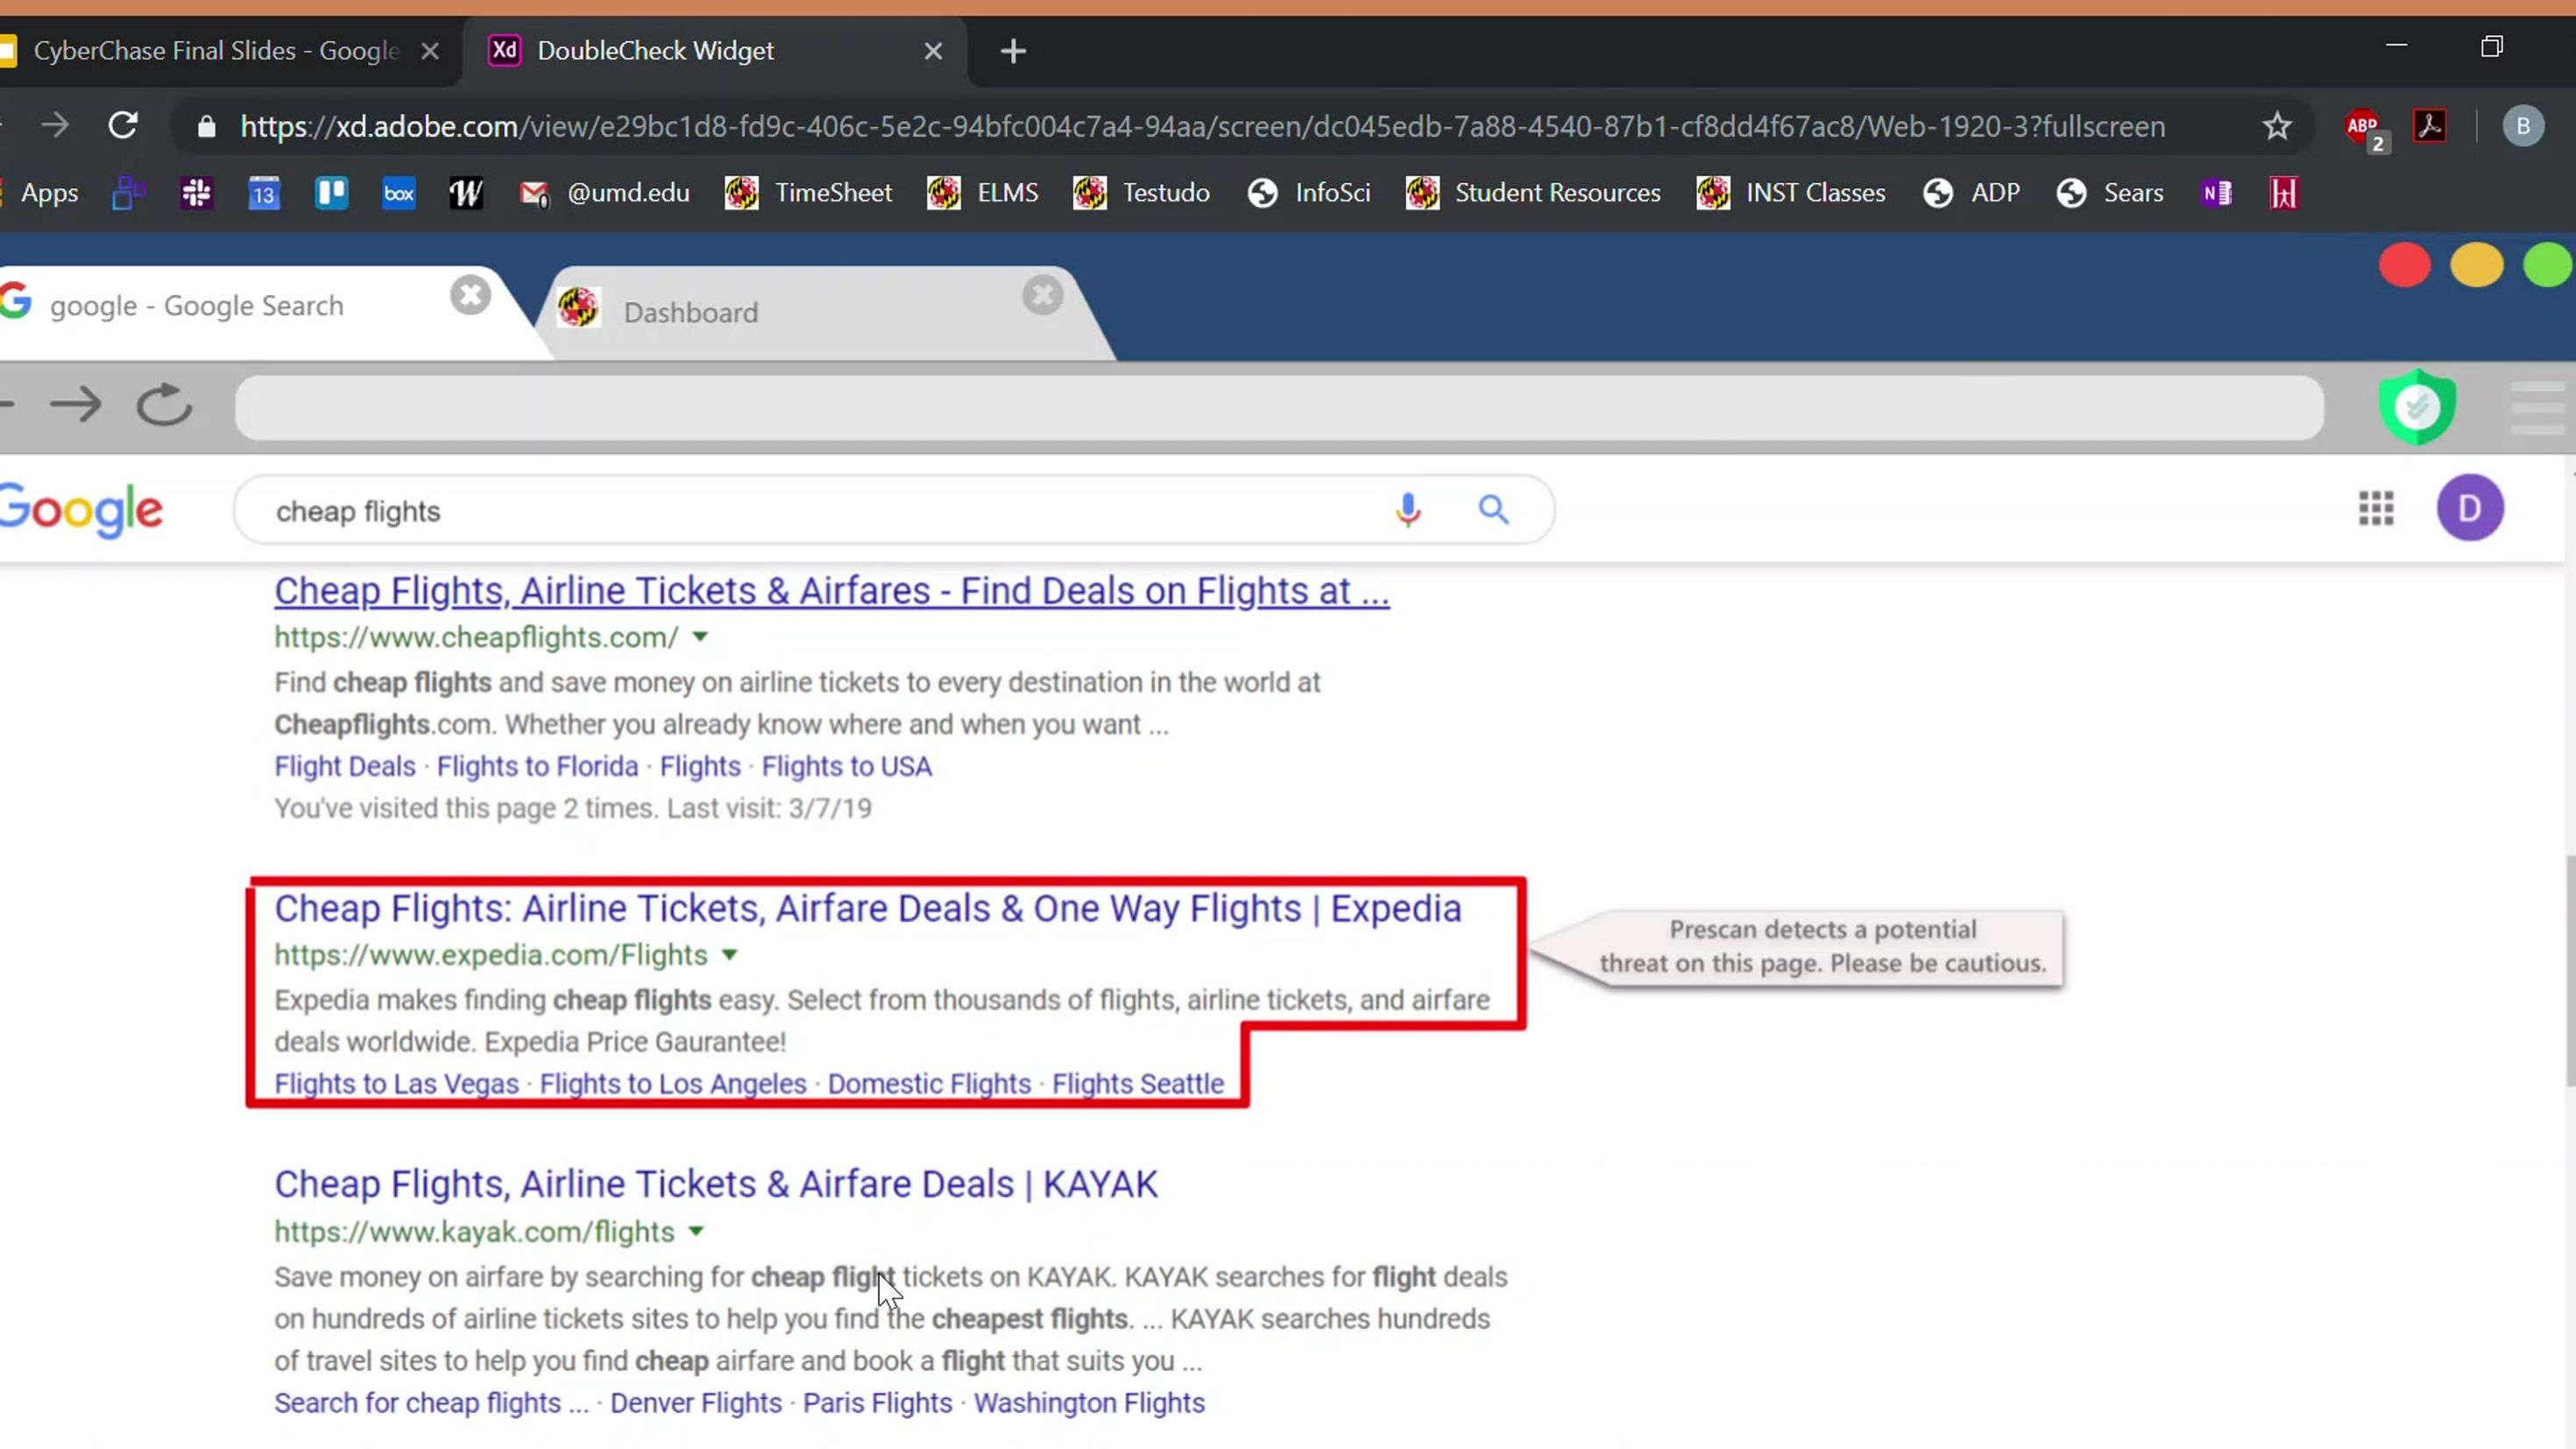Click the mock browser refresh icon

pyautogui.click(x=164, y=405)
